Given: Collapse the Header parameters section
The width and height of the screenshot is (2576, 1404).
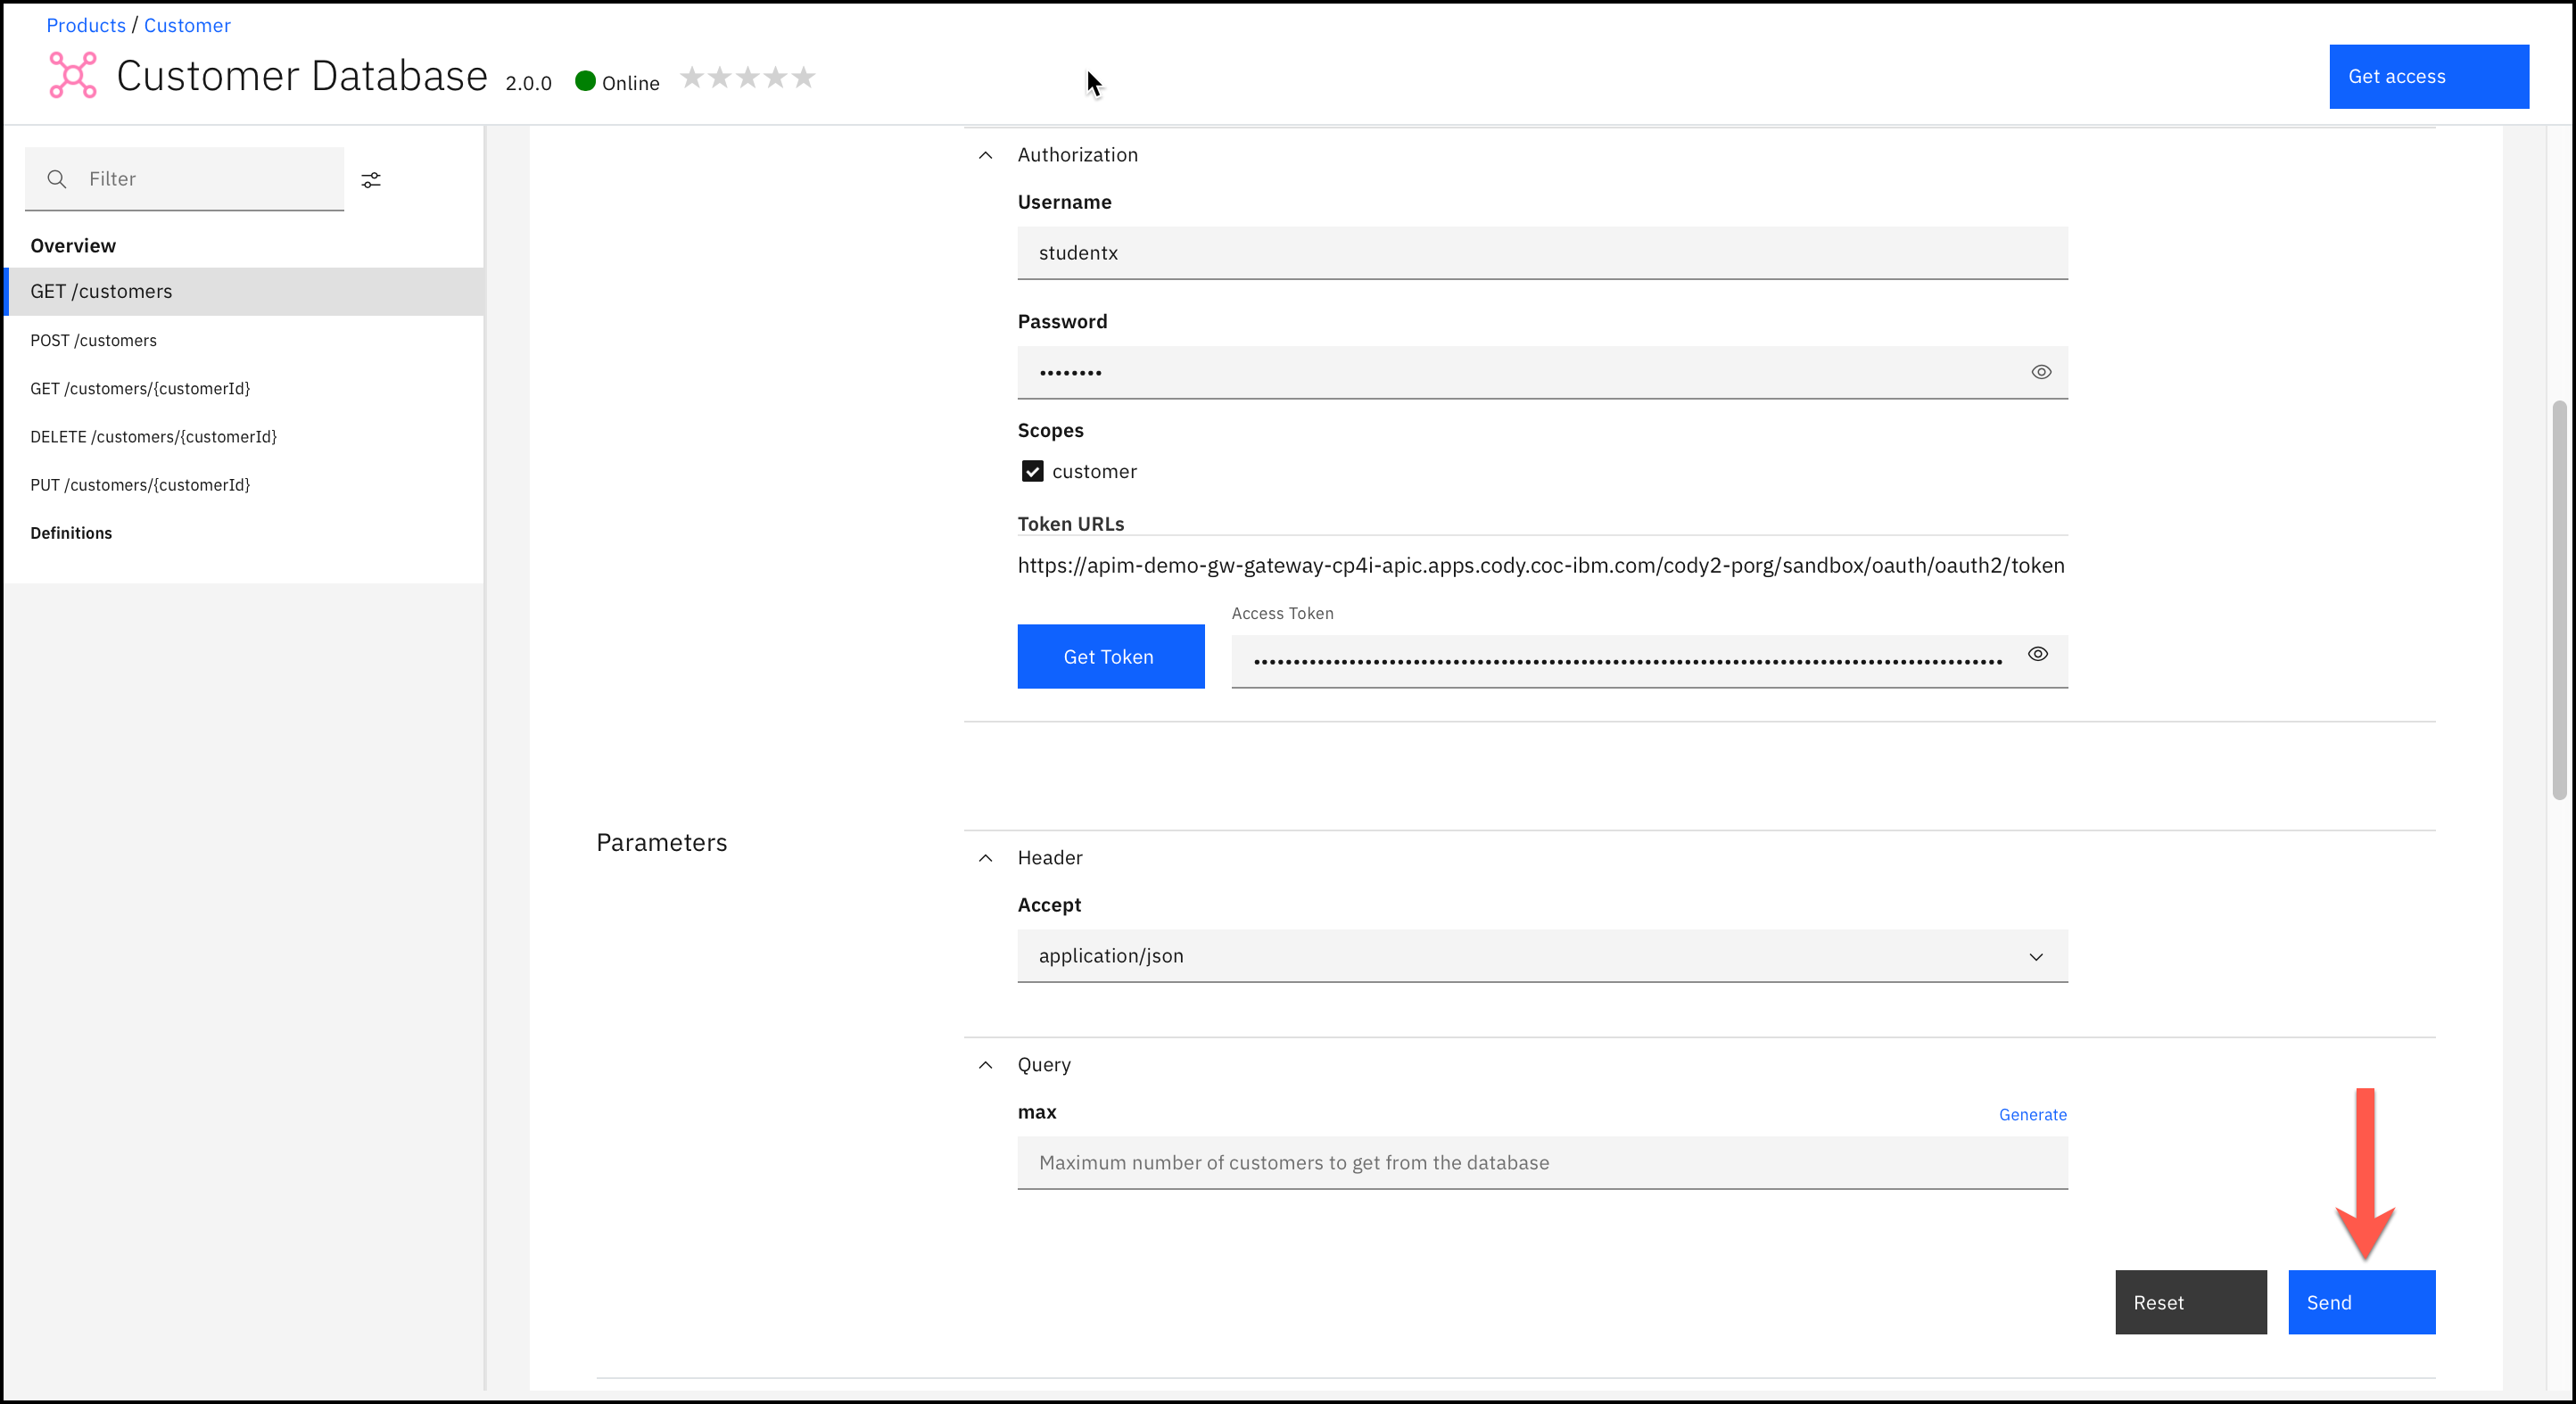Looking at the screenshot, I should [985, 858].
